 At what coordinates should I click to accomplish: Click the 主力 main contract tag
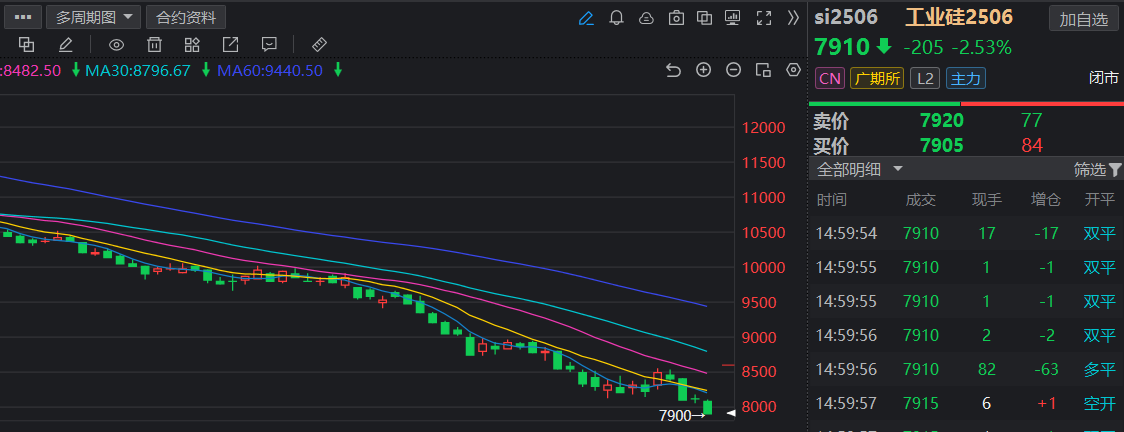(x=966, y=78)
